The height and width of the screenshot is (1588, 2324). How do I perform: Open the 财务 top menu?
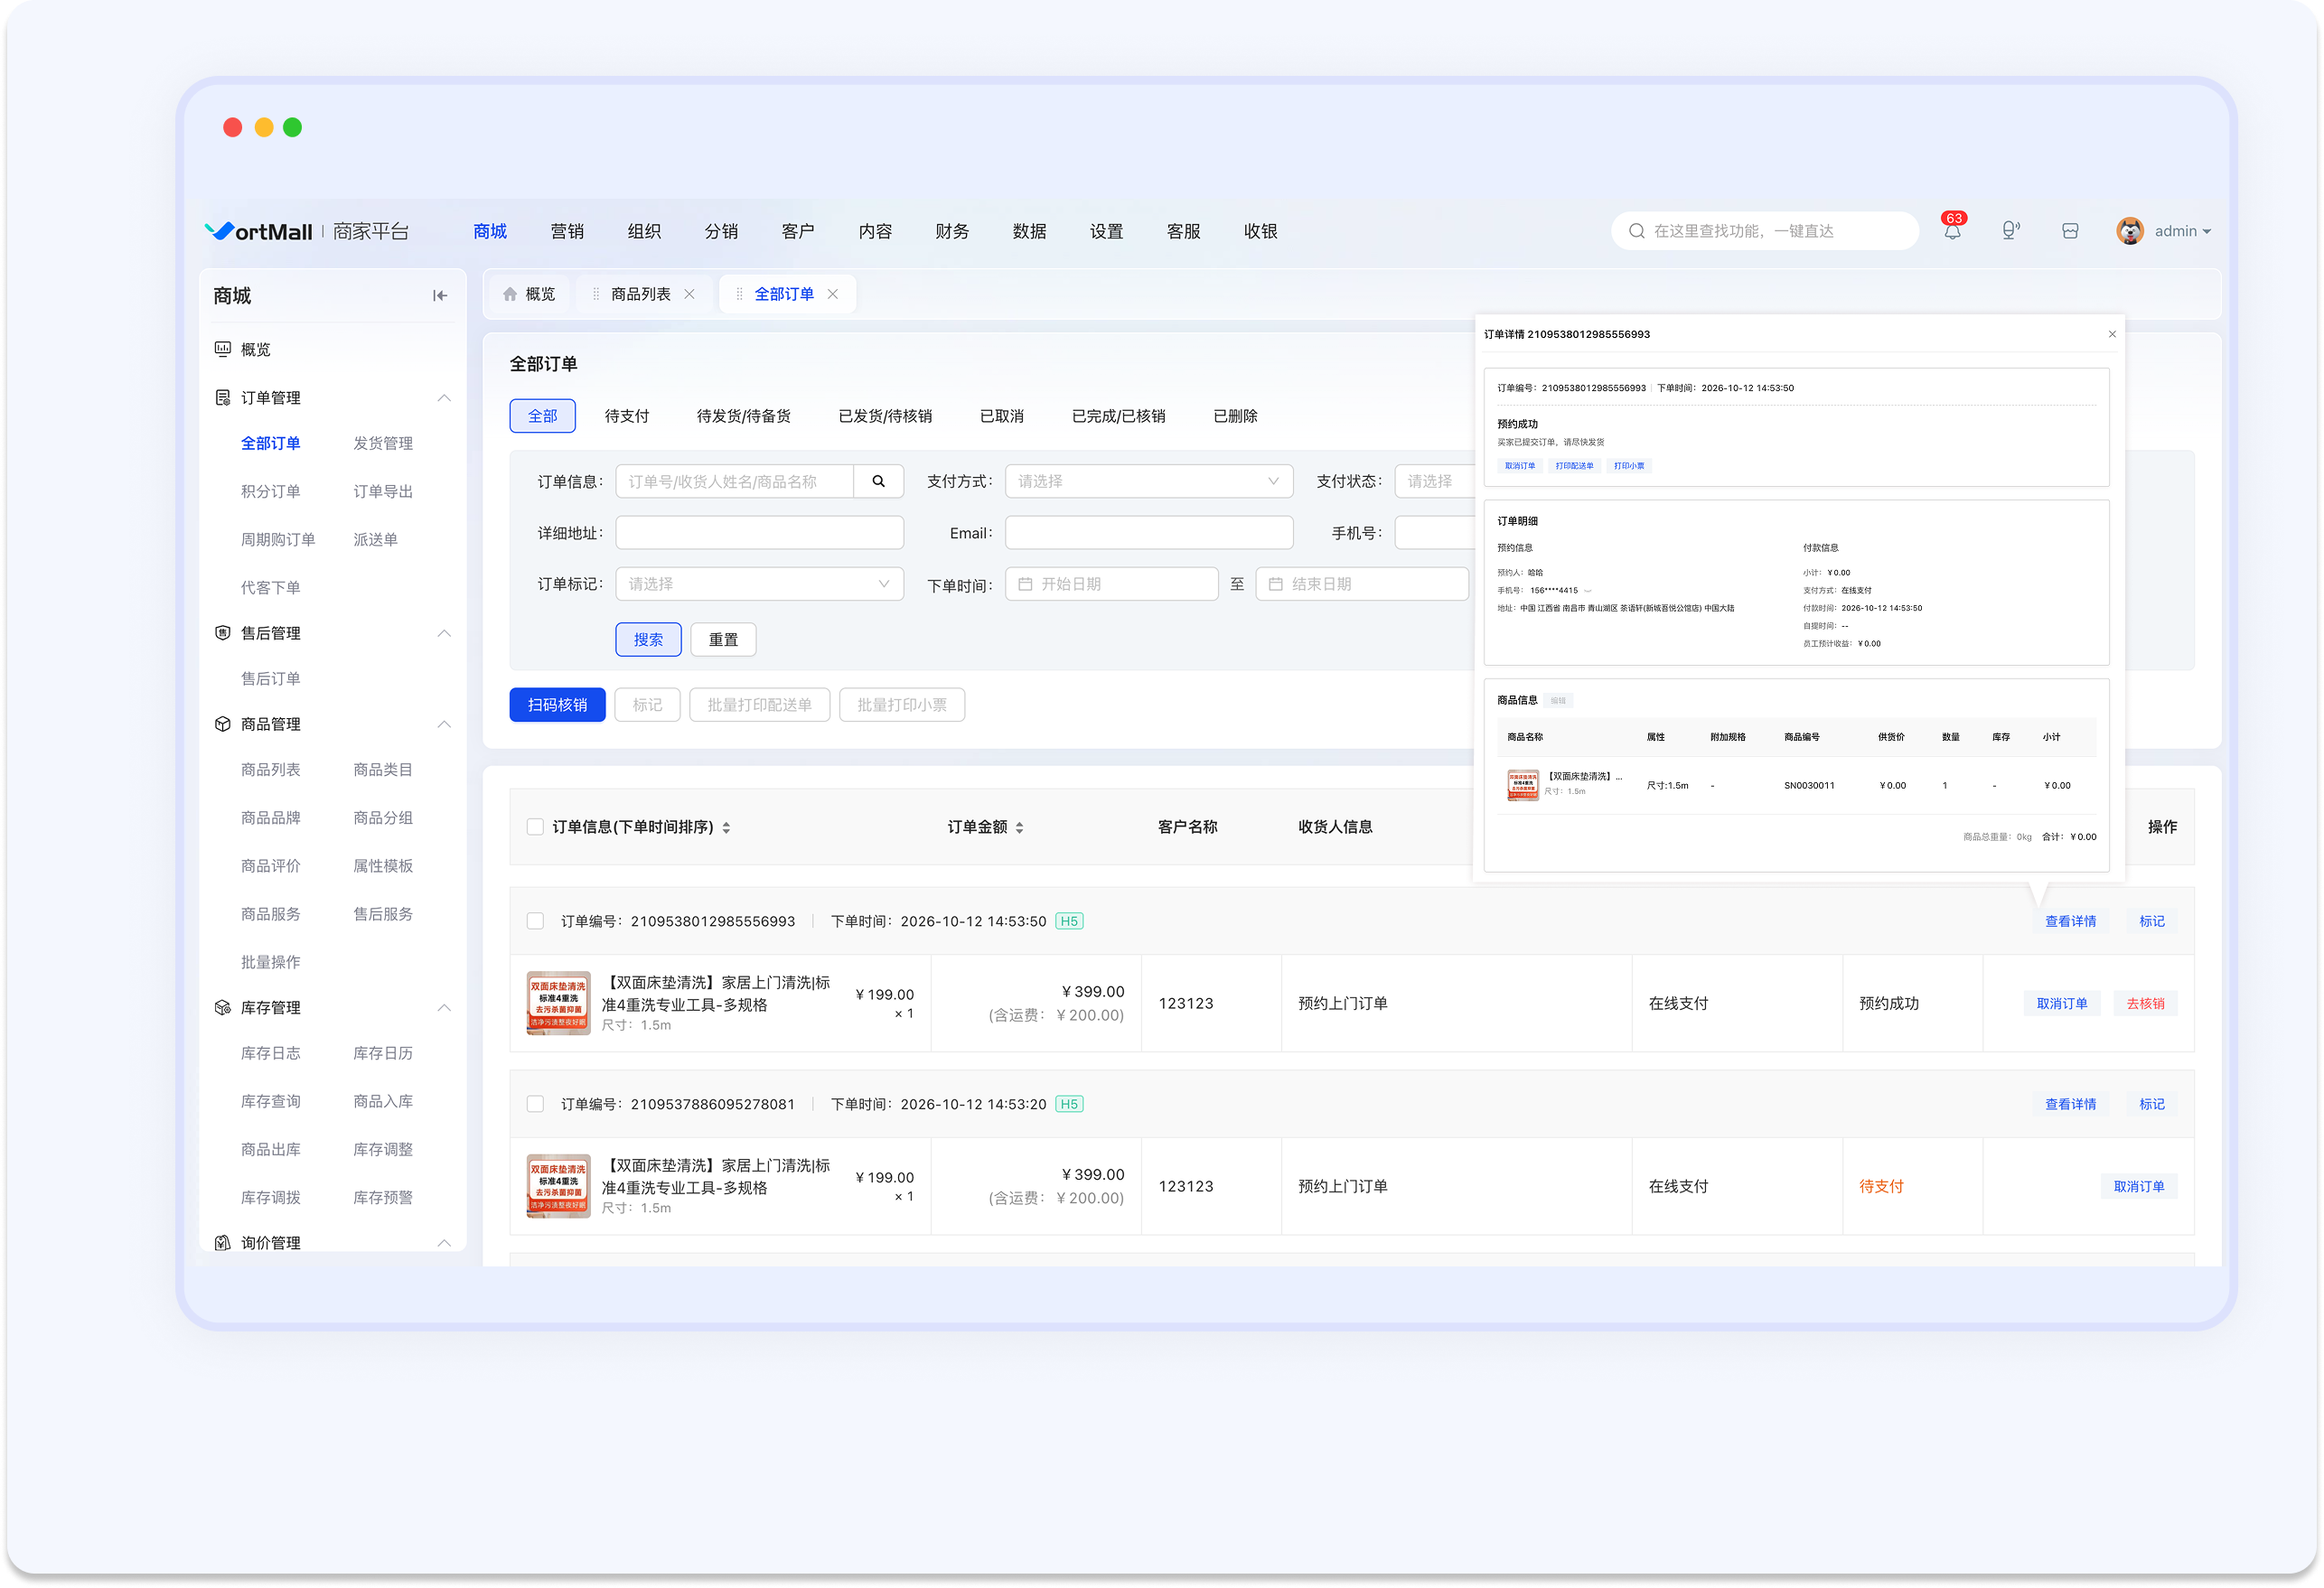[x=952, y=231]
